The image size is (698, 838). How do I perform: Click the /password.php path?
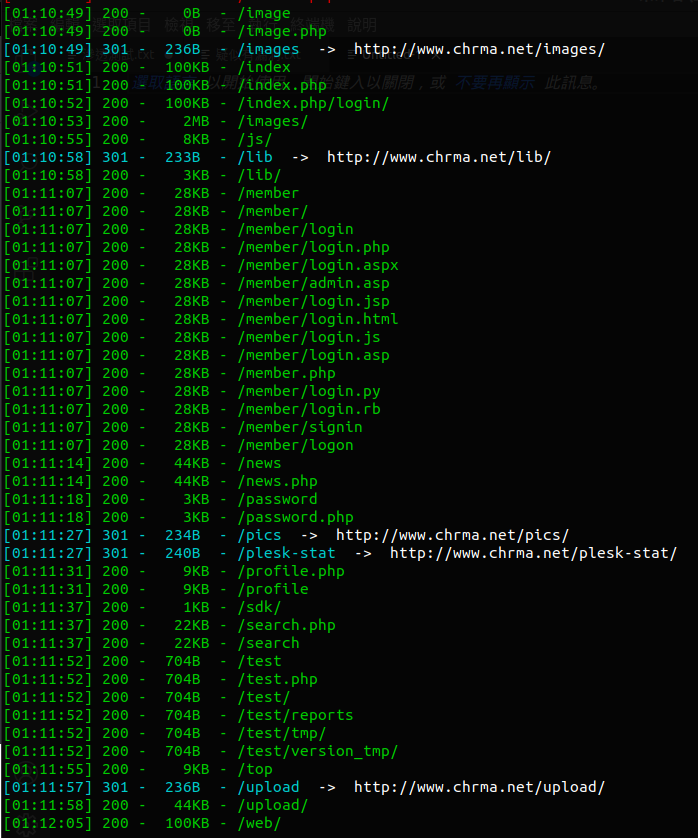[x=296, y=517]
